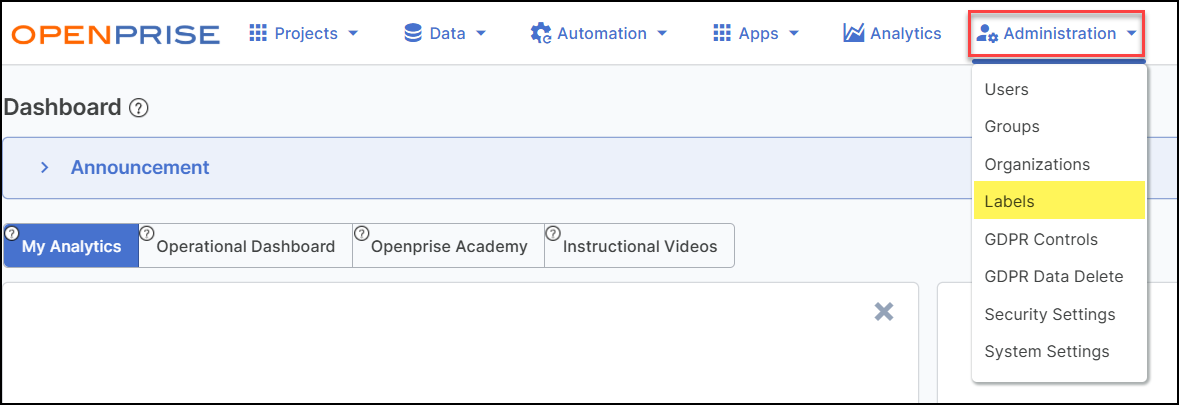Open GDPR Controls menu entry
Screen dimensions: 1179x405
[1041, 239]
